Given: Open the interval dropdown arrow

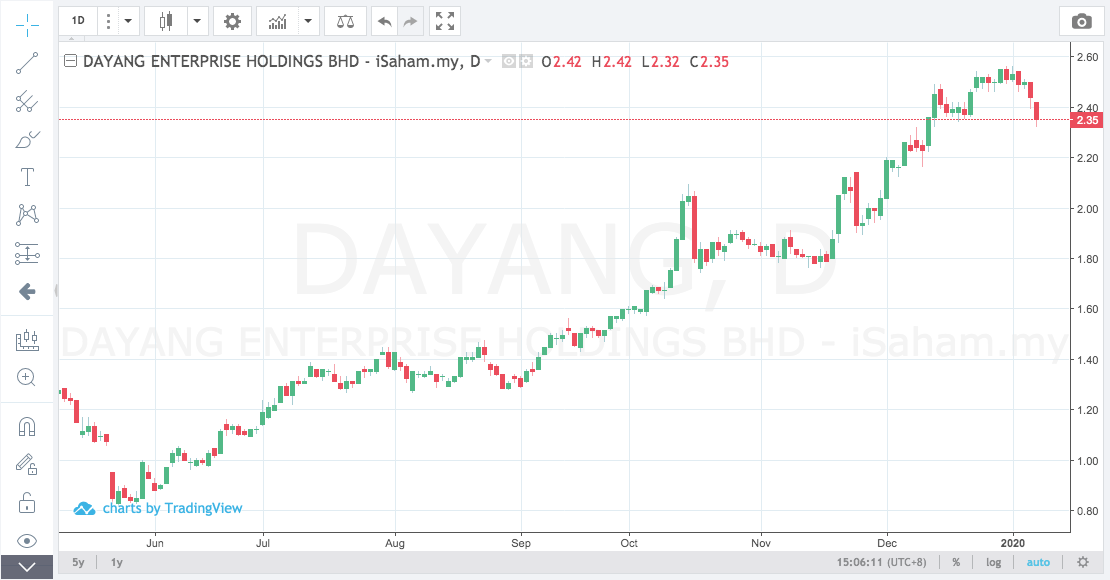Looking at the screenshot, I should click(x=128, y=21).
